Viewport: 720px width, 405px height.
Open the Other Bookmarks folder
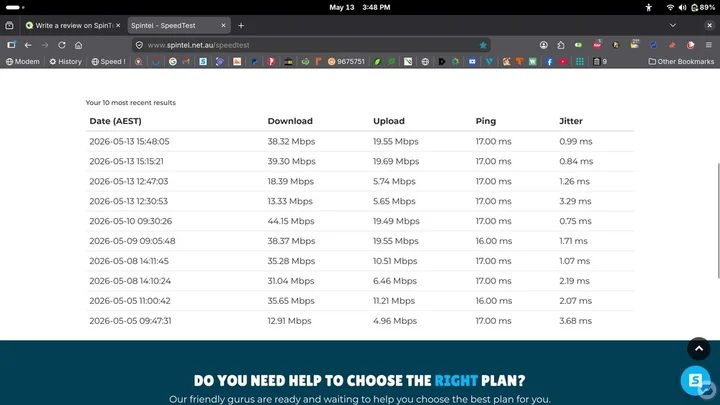(681, 62)
